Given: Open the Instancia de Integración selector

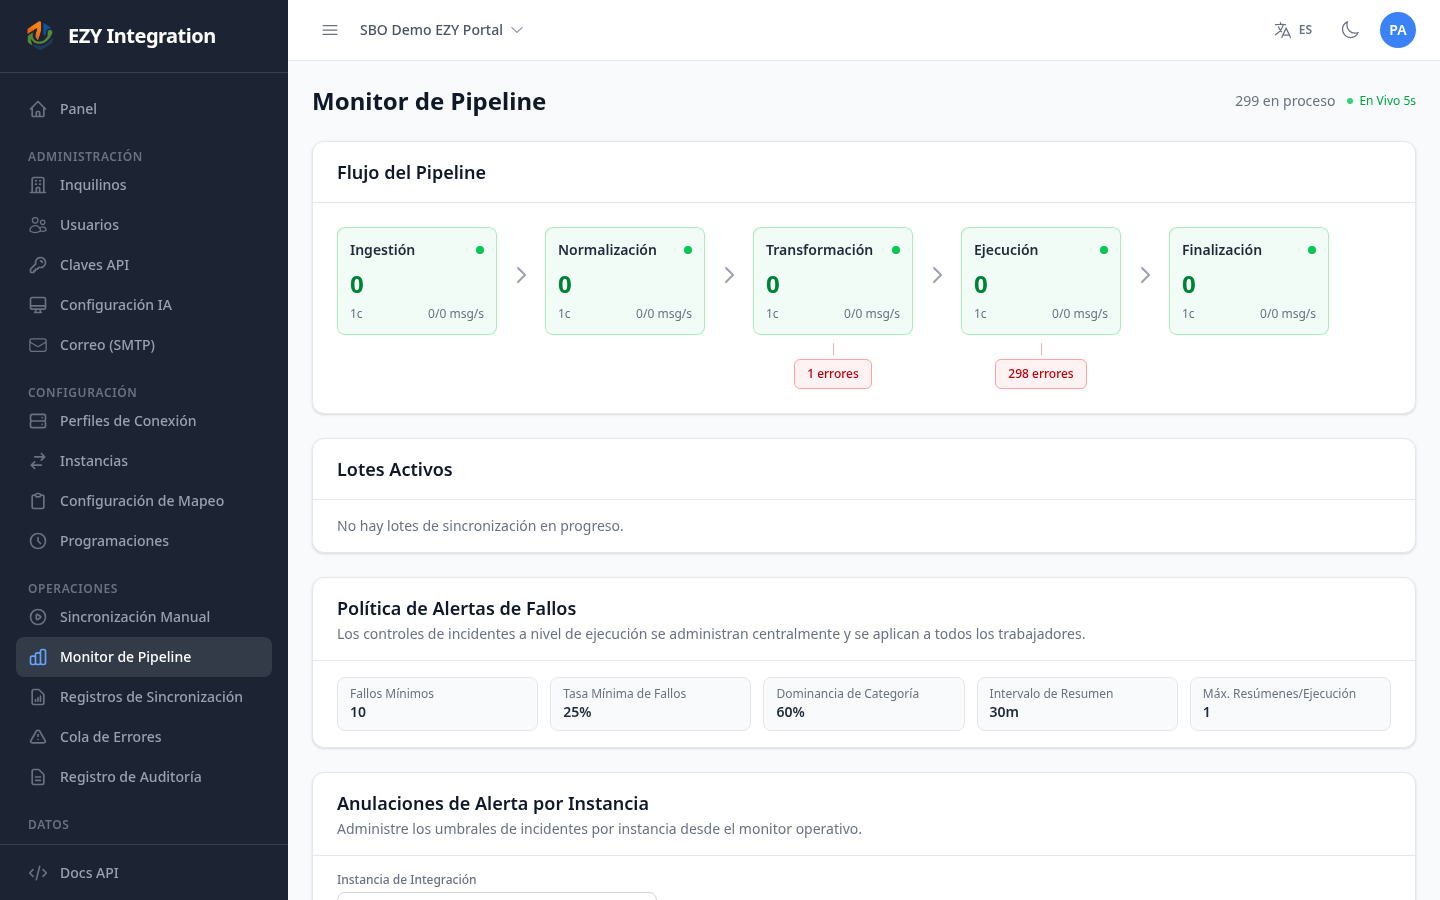Looking at the screenshot, I should (497, 896).
